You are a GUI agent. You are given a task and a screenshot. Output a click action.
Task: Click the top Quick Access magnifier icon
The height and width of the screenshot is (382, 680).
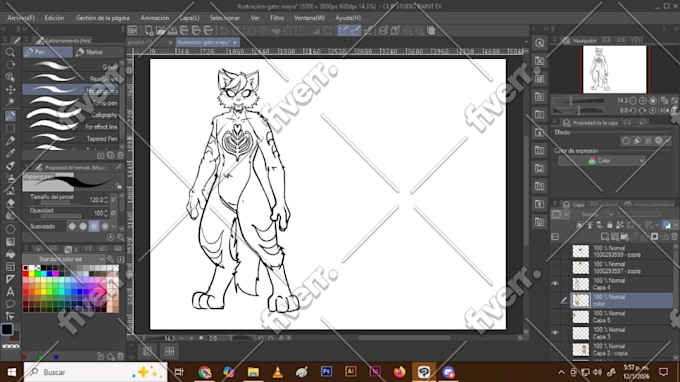(x=539, y=43)
